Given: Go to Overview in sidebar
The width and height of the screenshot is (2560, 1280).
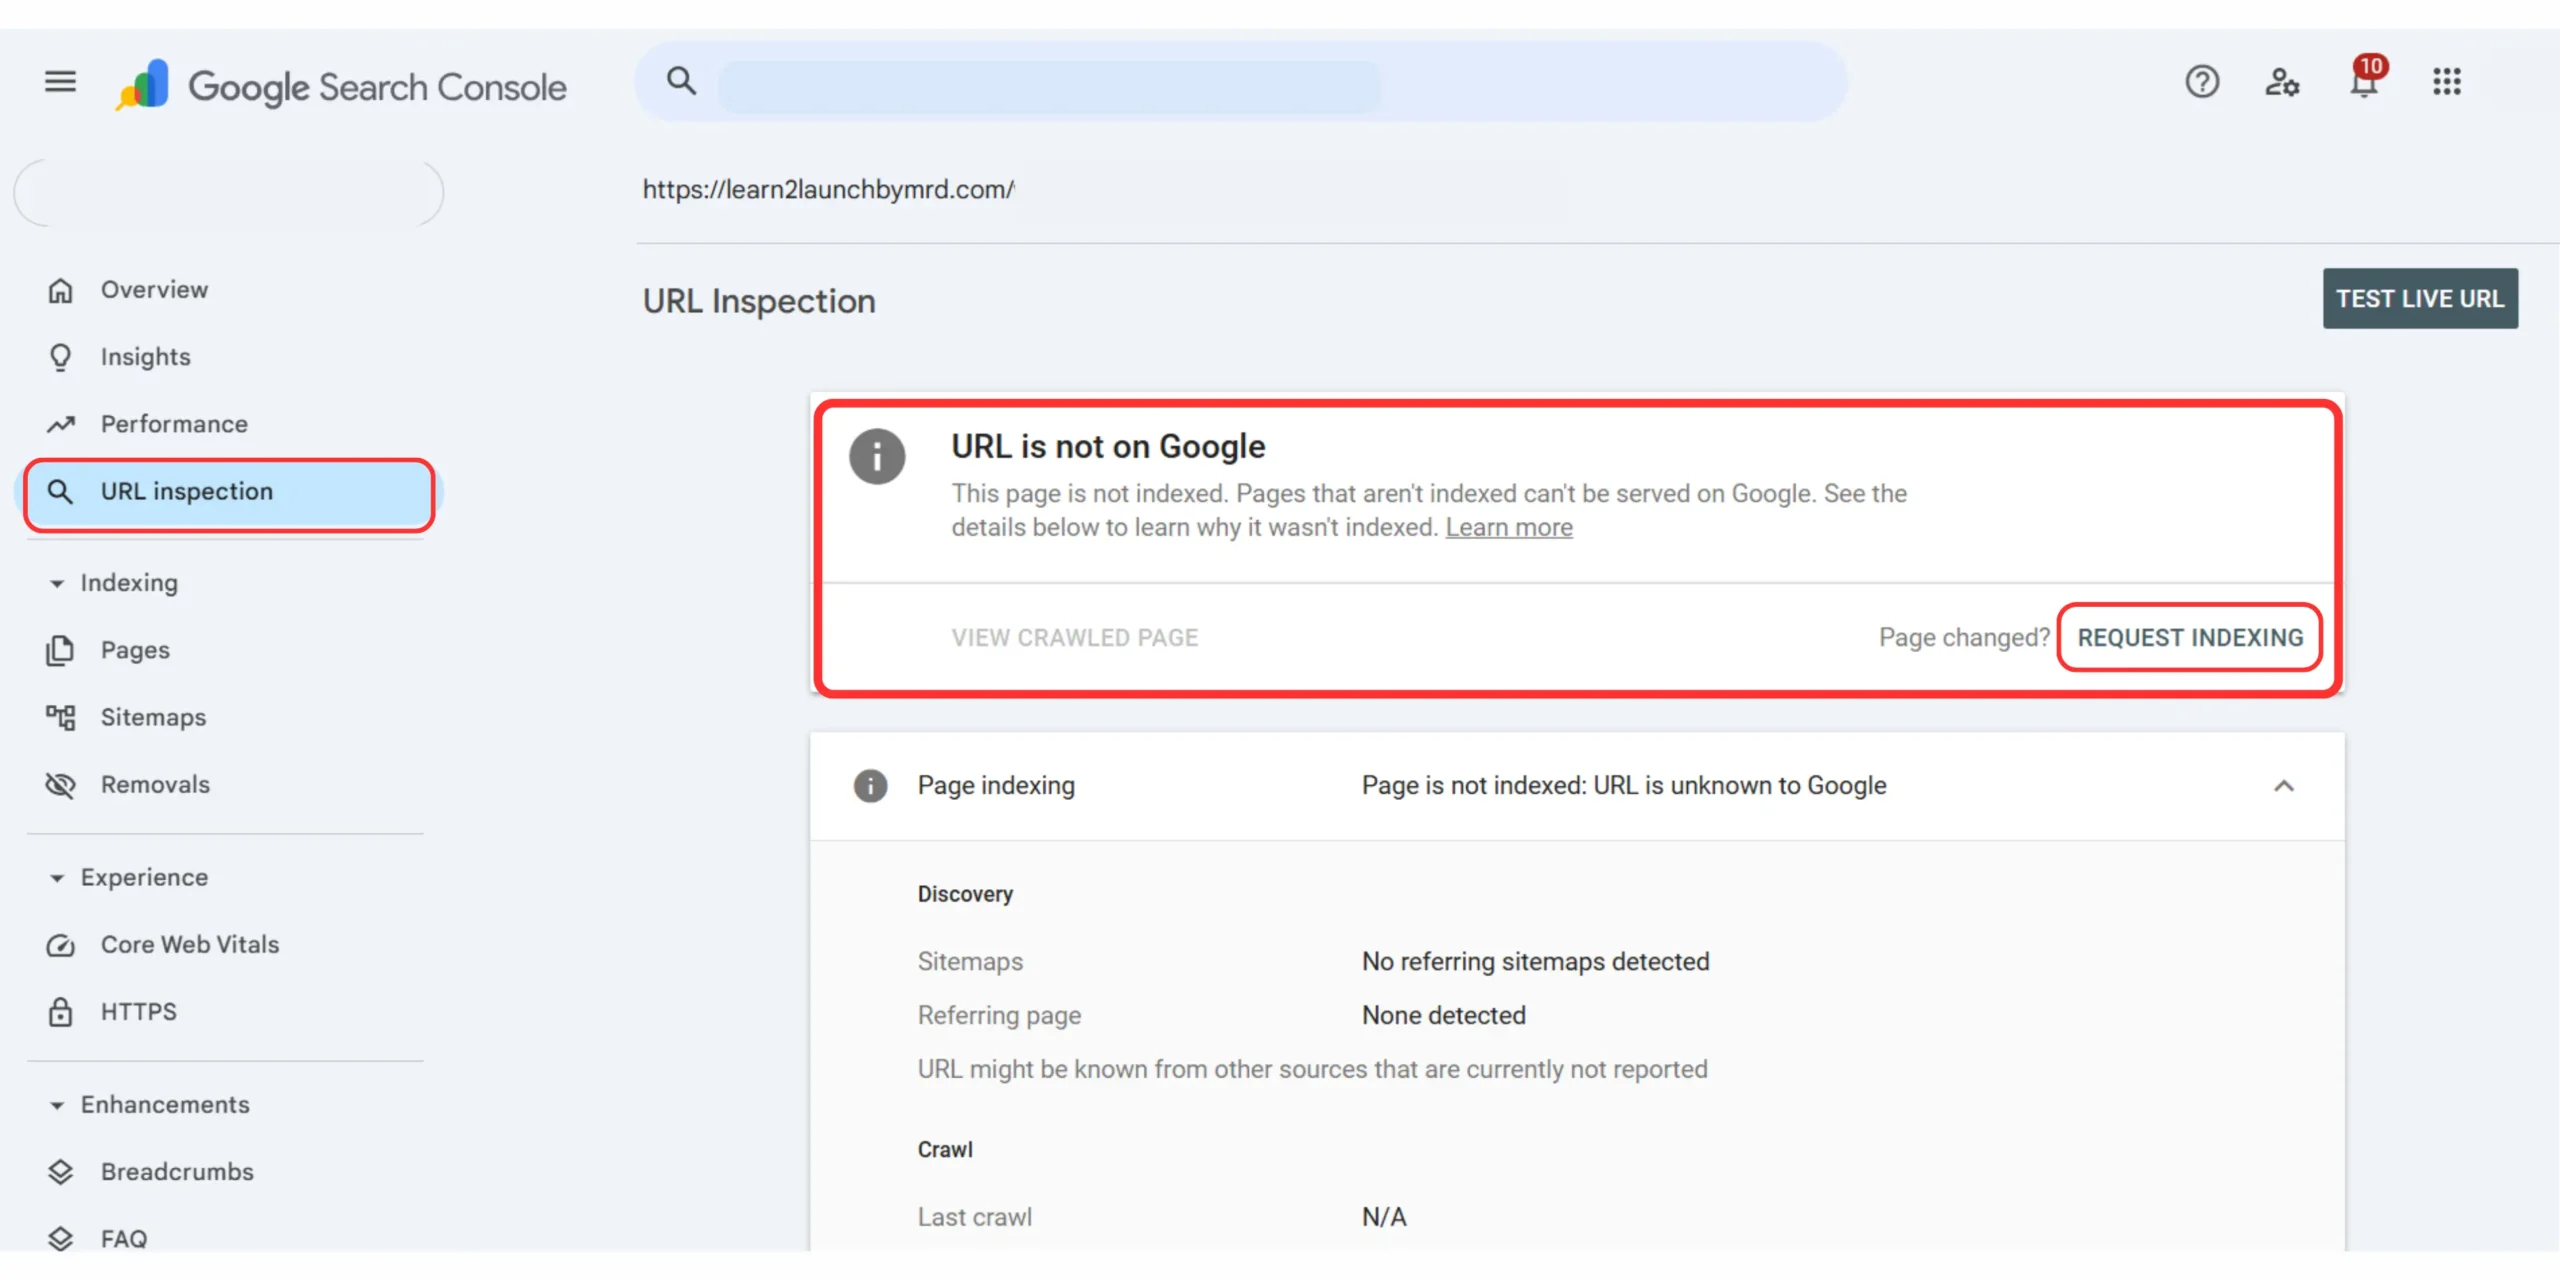Looking at the screenshot, I should point(230,290).
